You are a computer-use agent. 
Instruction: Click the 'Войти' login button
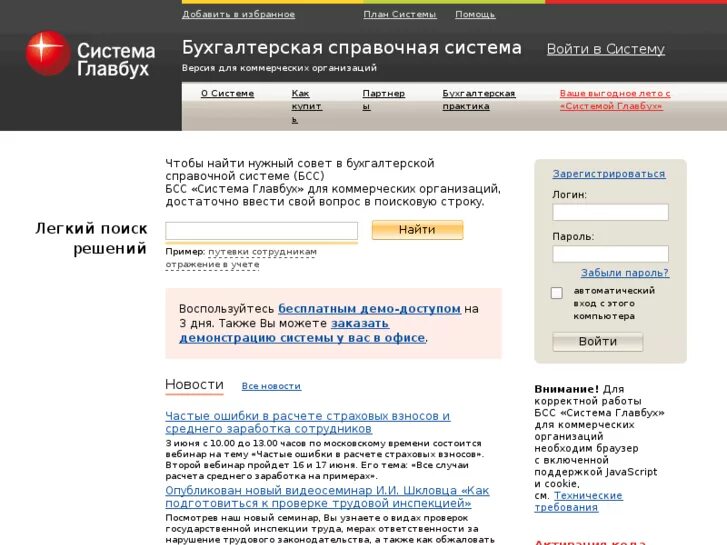coord(598,342)
